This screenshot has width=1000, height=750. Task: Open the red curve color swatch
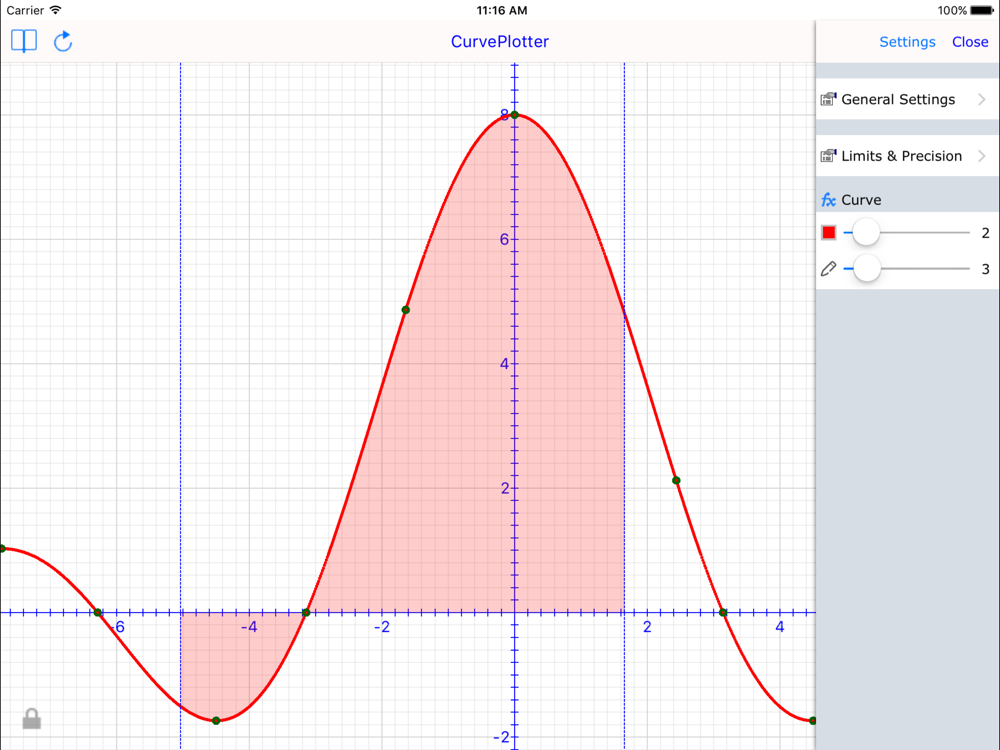tap(828, 233)
